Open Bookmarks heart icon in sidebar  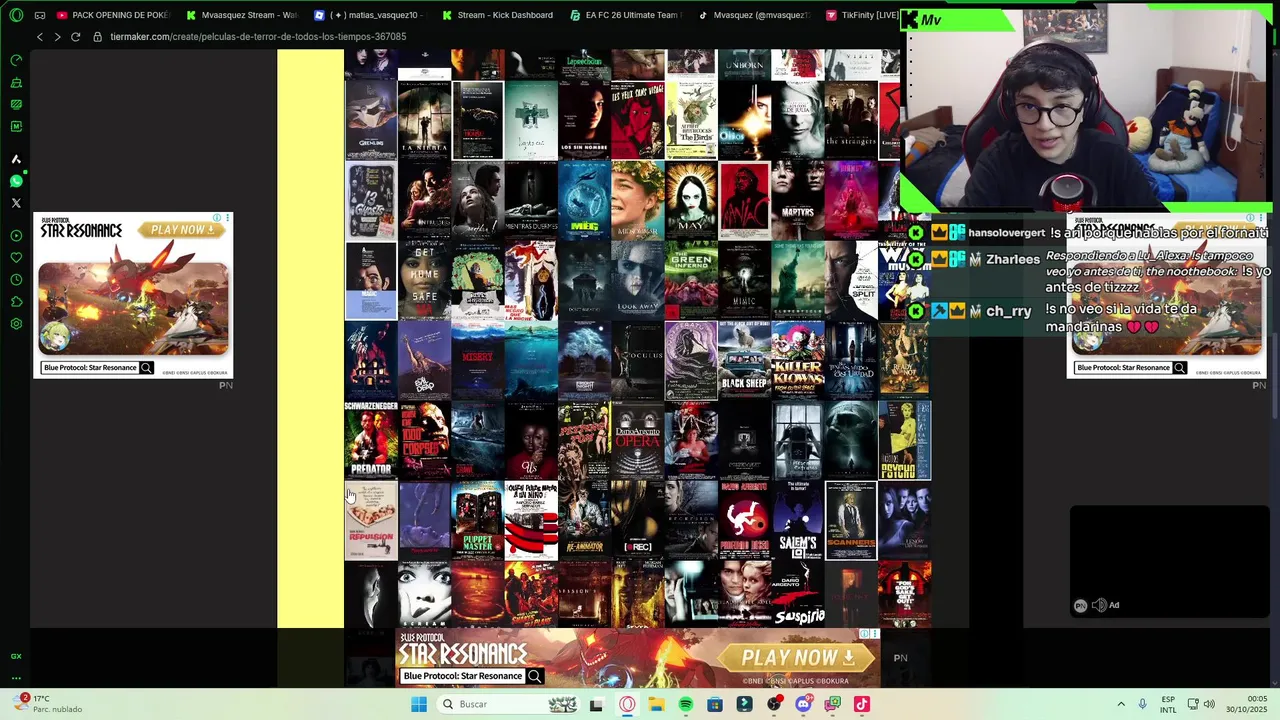click(x=16, y=258)
